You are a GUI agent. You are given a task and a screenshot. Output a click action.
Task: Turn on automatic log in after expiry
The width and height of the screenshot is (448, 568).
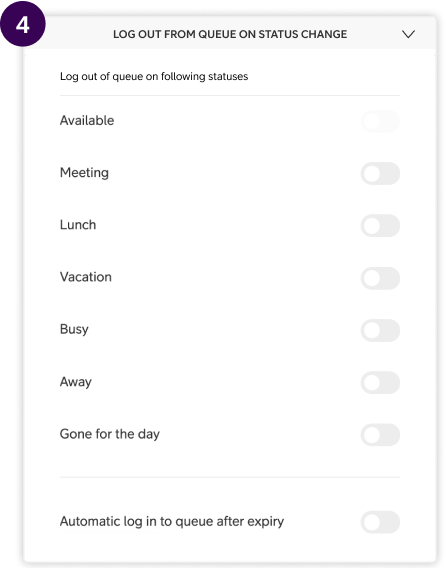[380, 522]
